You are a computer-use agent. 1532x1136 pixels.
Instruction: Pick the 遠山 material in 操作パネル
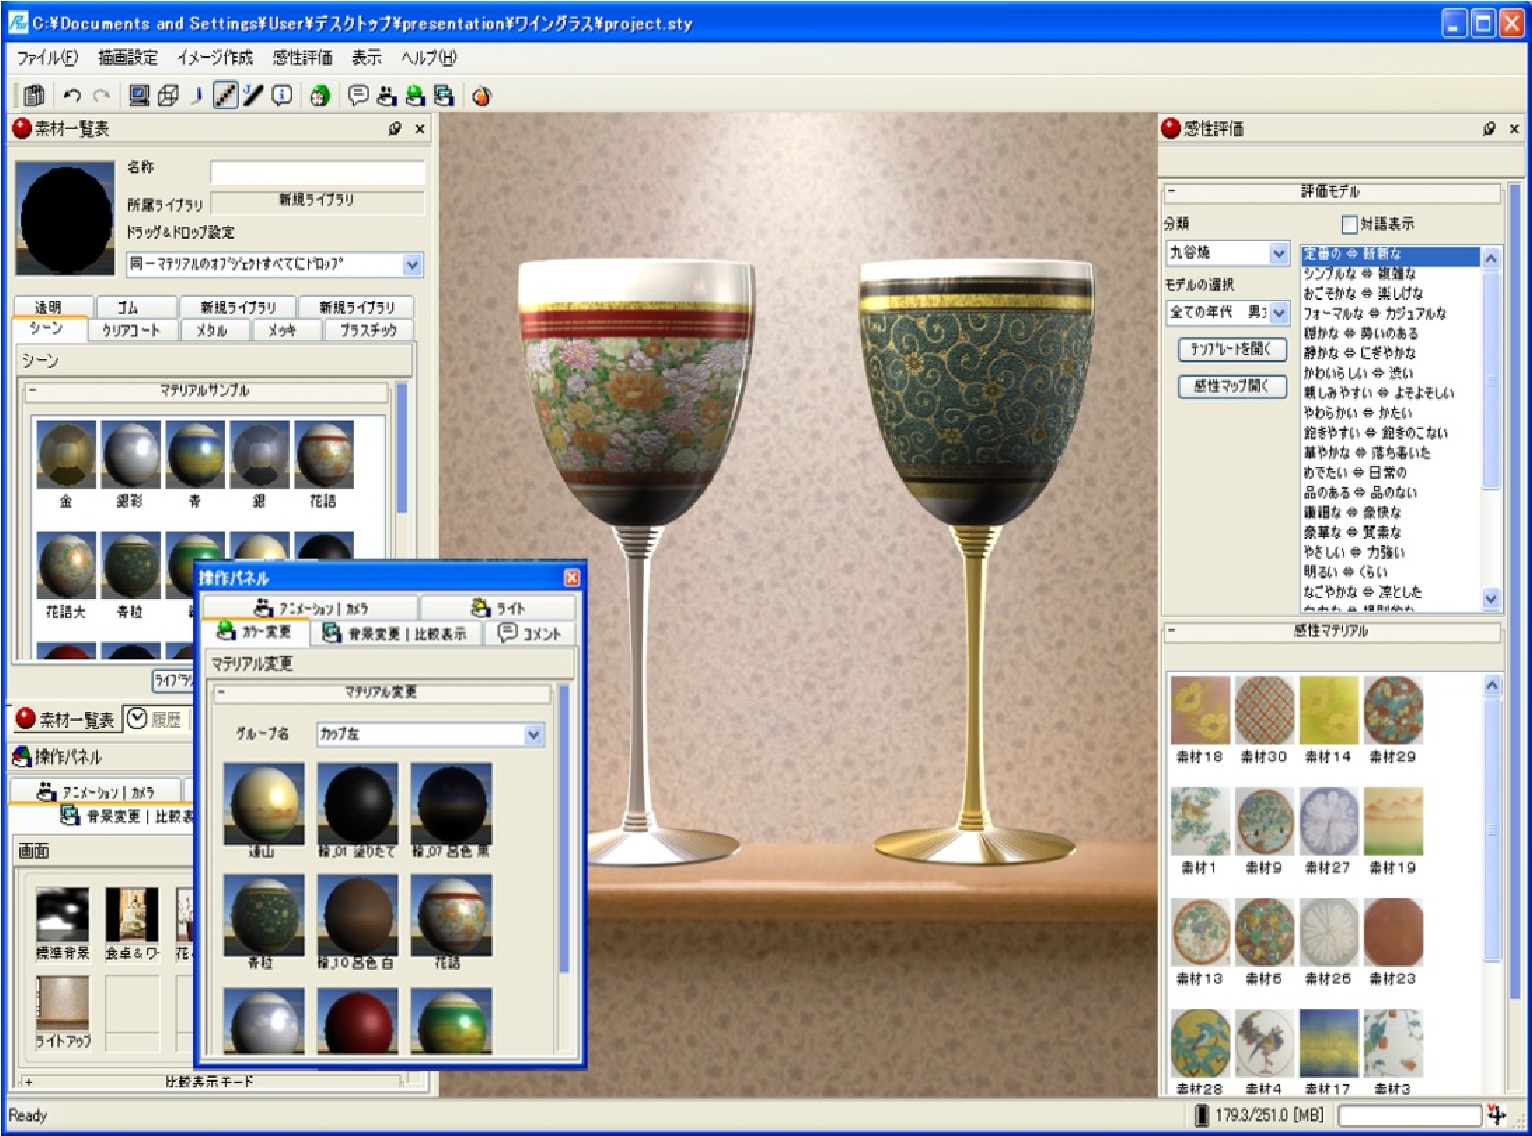264,803
